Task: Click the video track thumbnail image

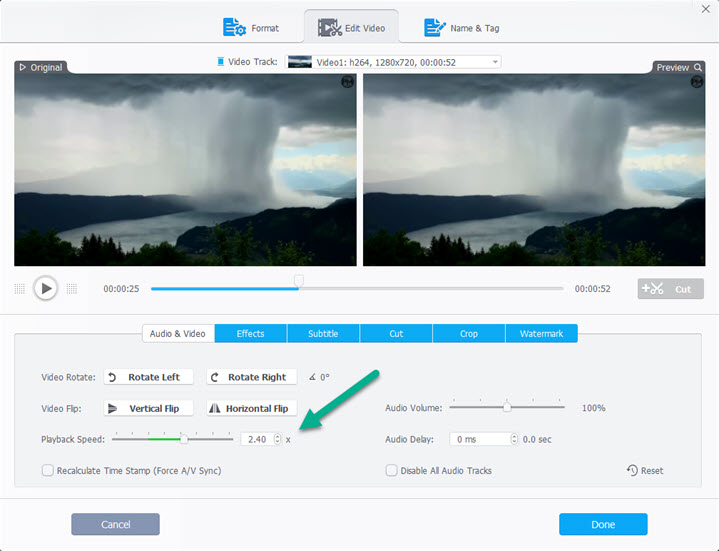Action: 300,62
